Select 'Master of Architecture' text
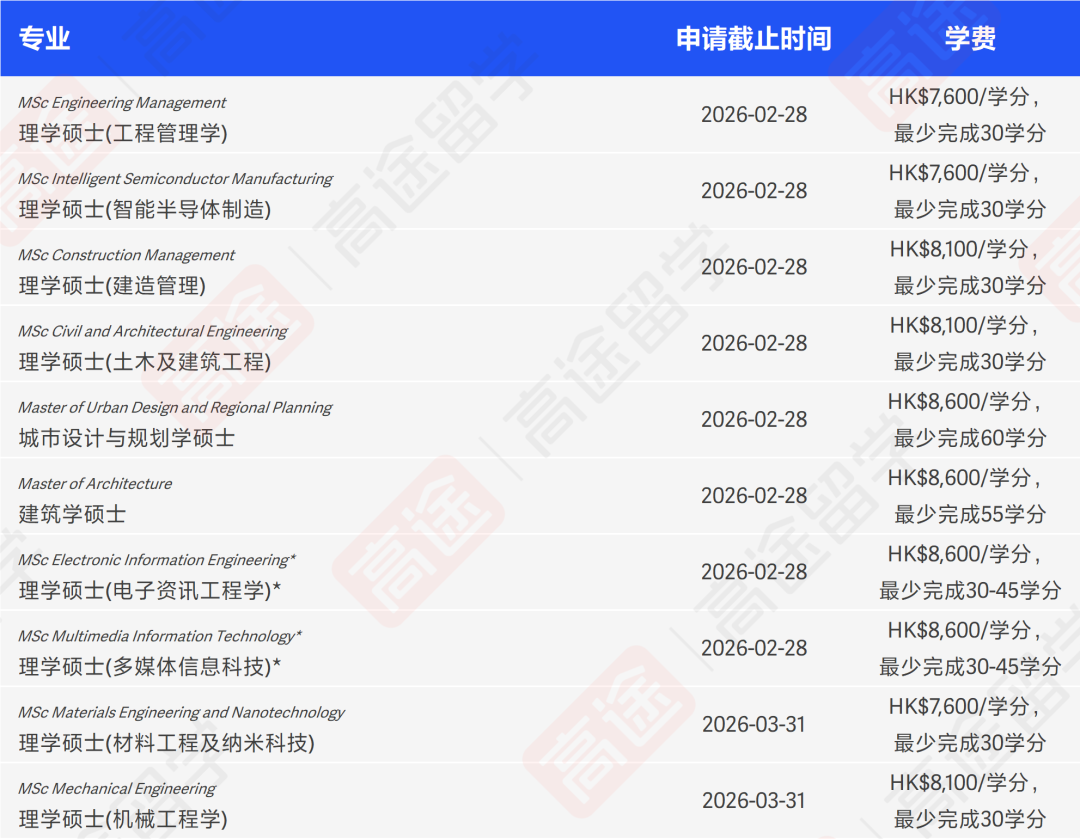 tap(95, 484)
